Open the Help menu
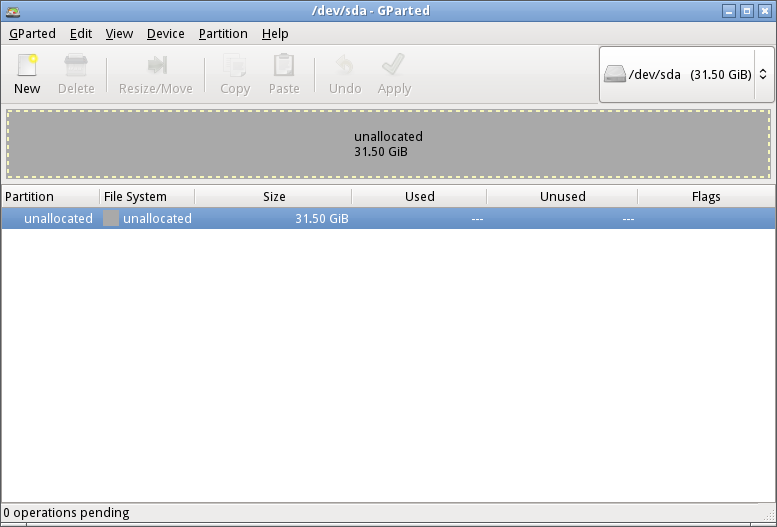 [275, 34]
